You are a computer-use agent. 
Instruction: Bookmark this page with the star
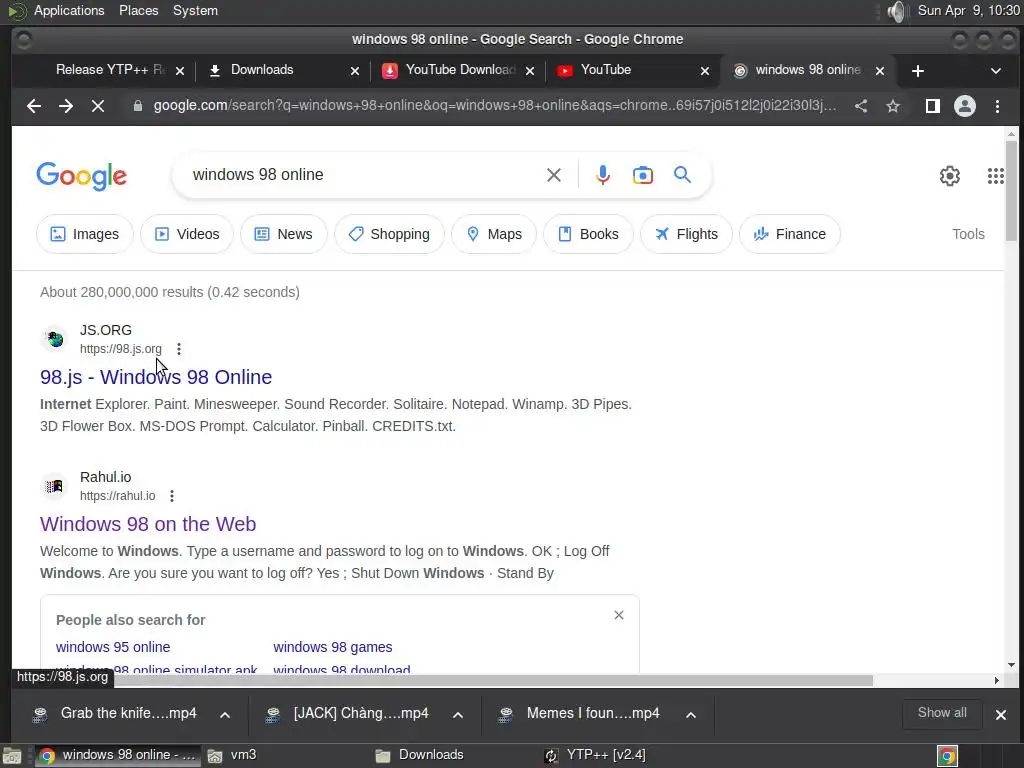point(893,106)
